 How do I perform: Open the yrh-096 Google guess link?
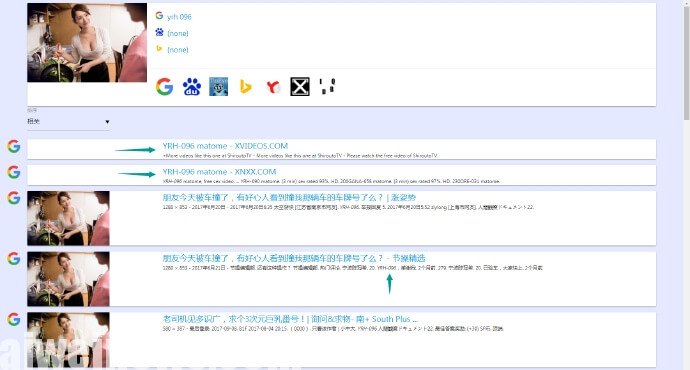pos(179,17)
